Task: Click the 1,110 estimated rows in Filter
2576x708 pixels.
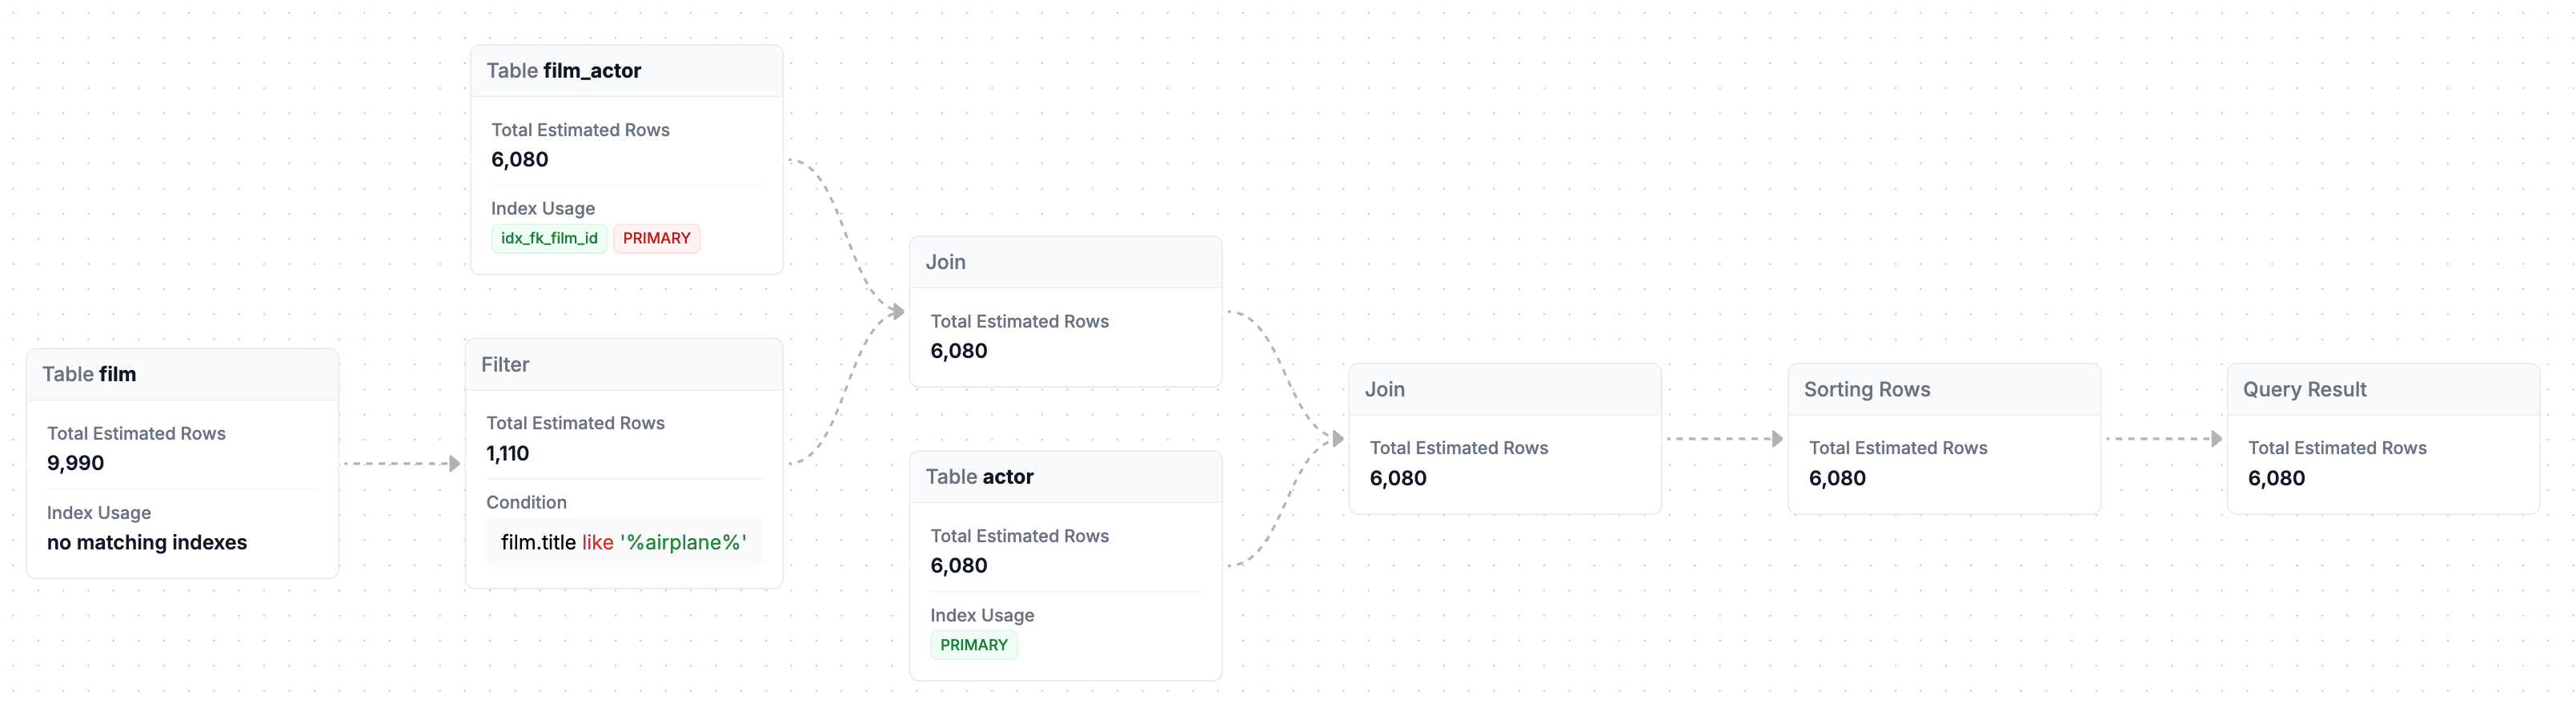Action: (507, 453)
